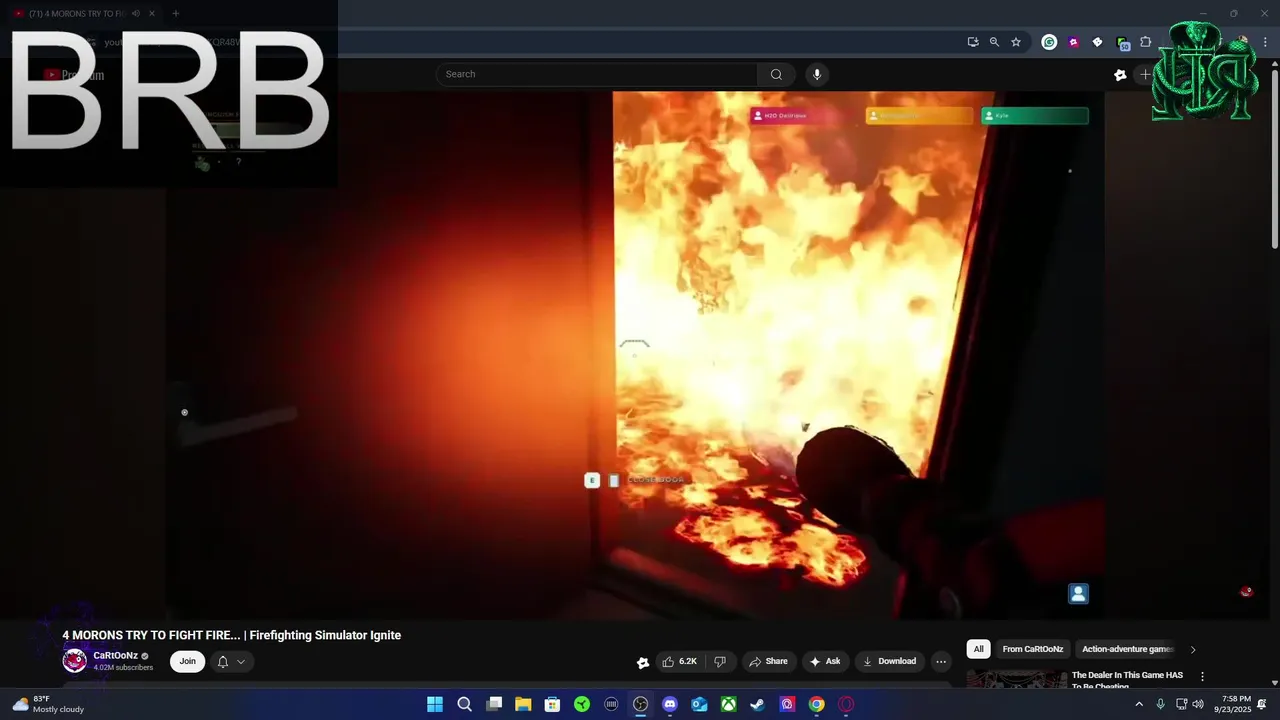1280x720 pixels.
Task: Select the Action-adventure games filter chip
Action: [1127, 649]
